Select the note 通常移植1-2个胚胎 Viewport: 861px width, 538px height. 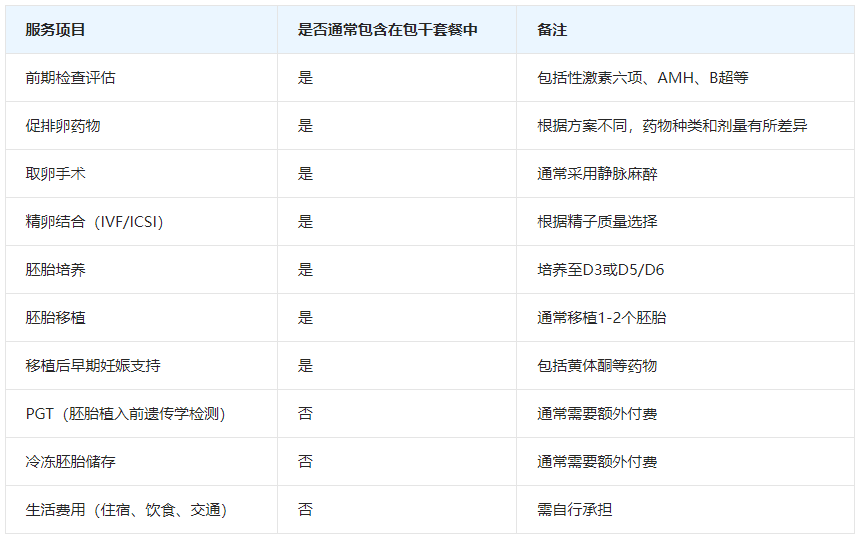coord(601,318)
